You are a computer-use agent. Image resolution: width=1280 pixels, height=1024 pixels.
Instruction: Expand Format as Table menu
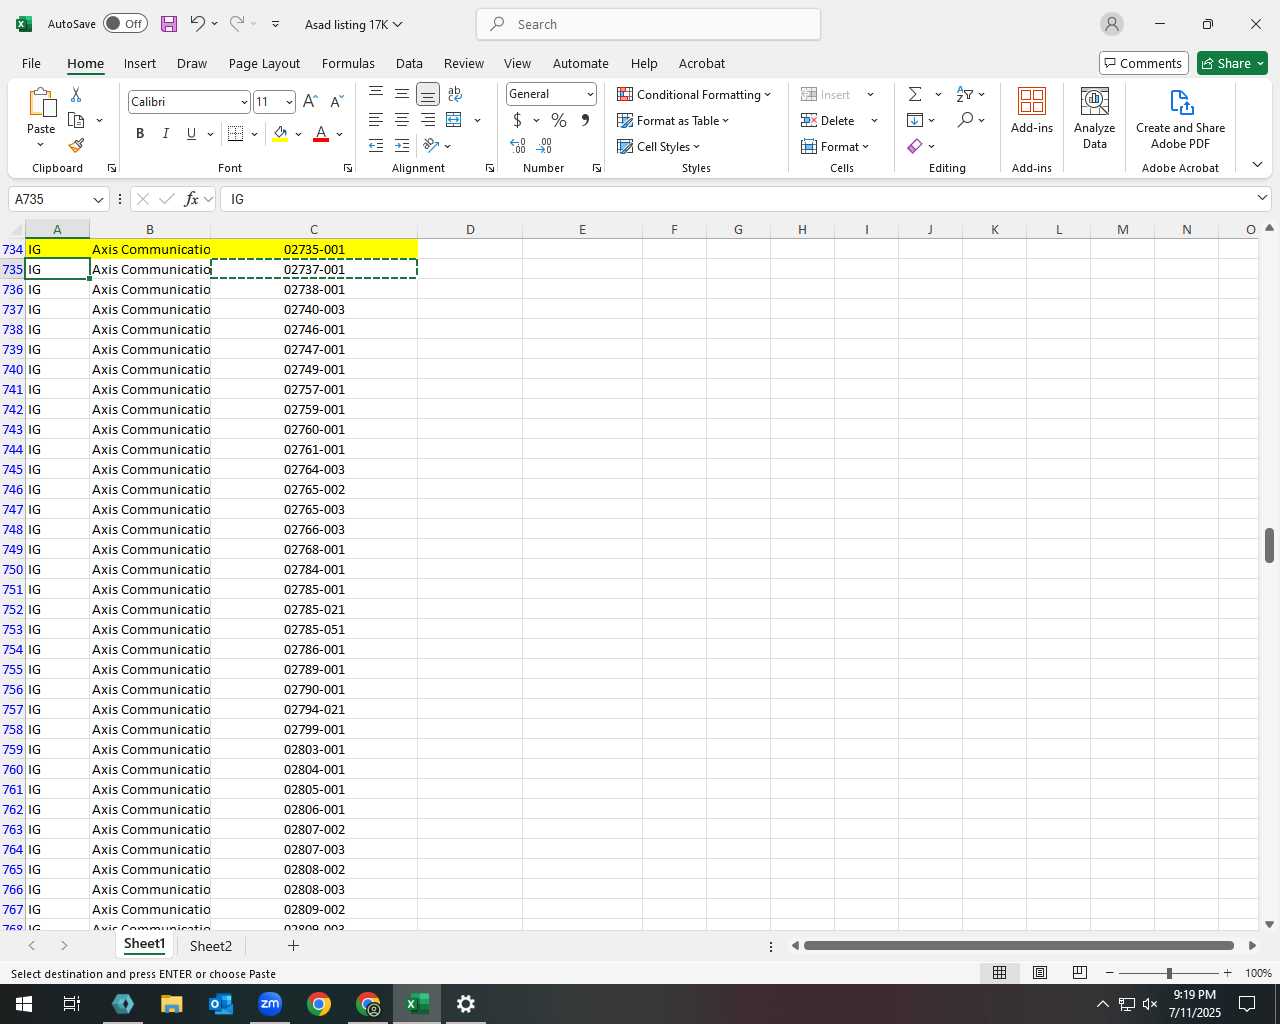point(673,120)
